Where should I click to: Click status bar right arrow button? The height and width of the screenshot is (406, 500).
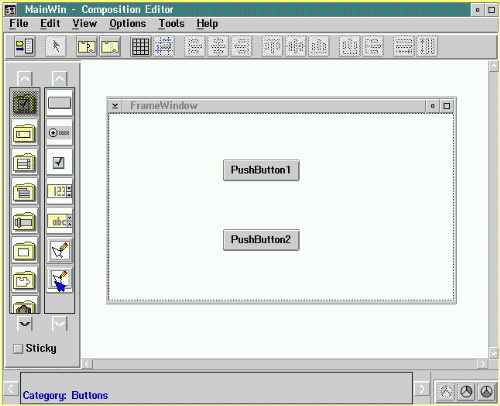click(x=422, y=388)
